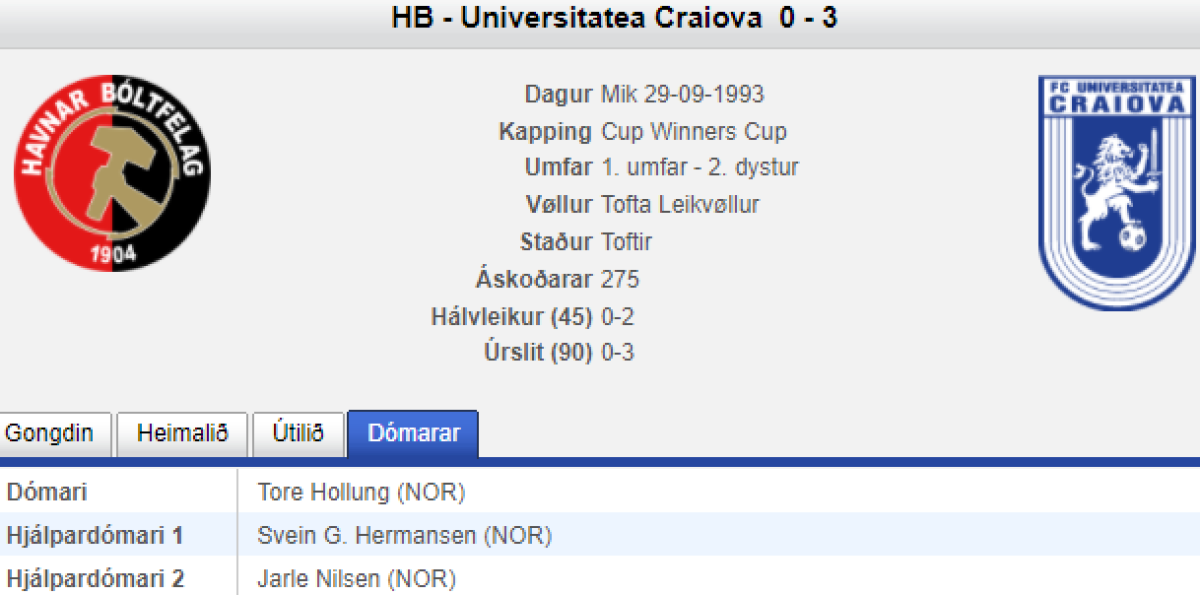The image size is (1200, 595).
Task: Click the active Dómarar tab
Action: [x=413, y=434]
